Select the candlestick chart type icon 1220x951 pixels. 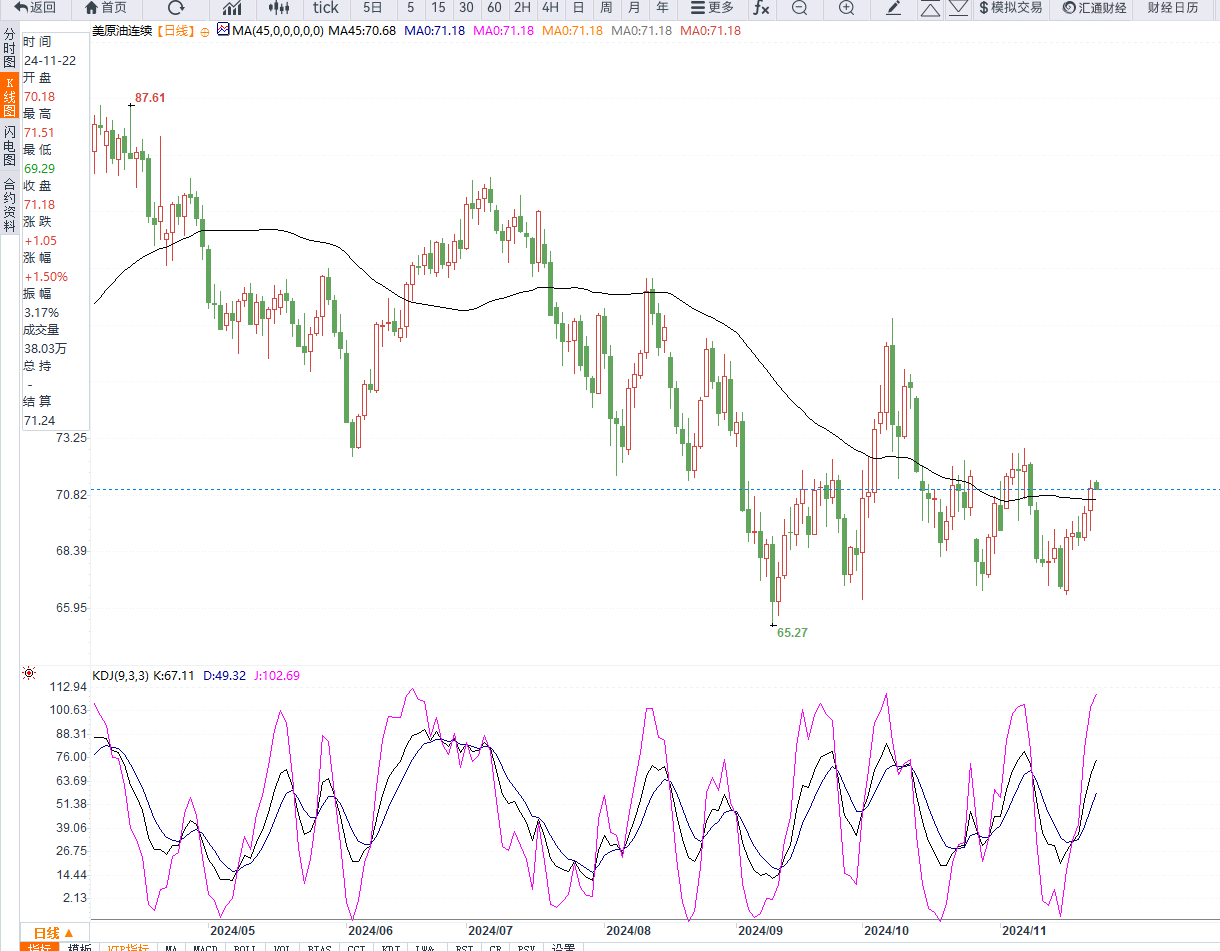click(x=279, y=8)
